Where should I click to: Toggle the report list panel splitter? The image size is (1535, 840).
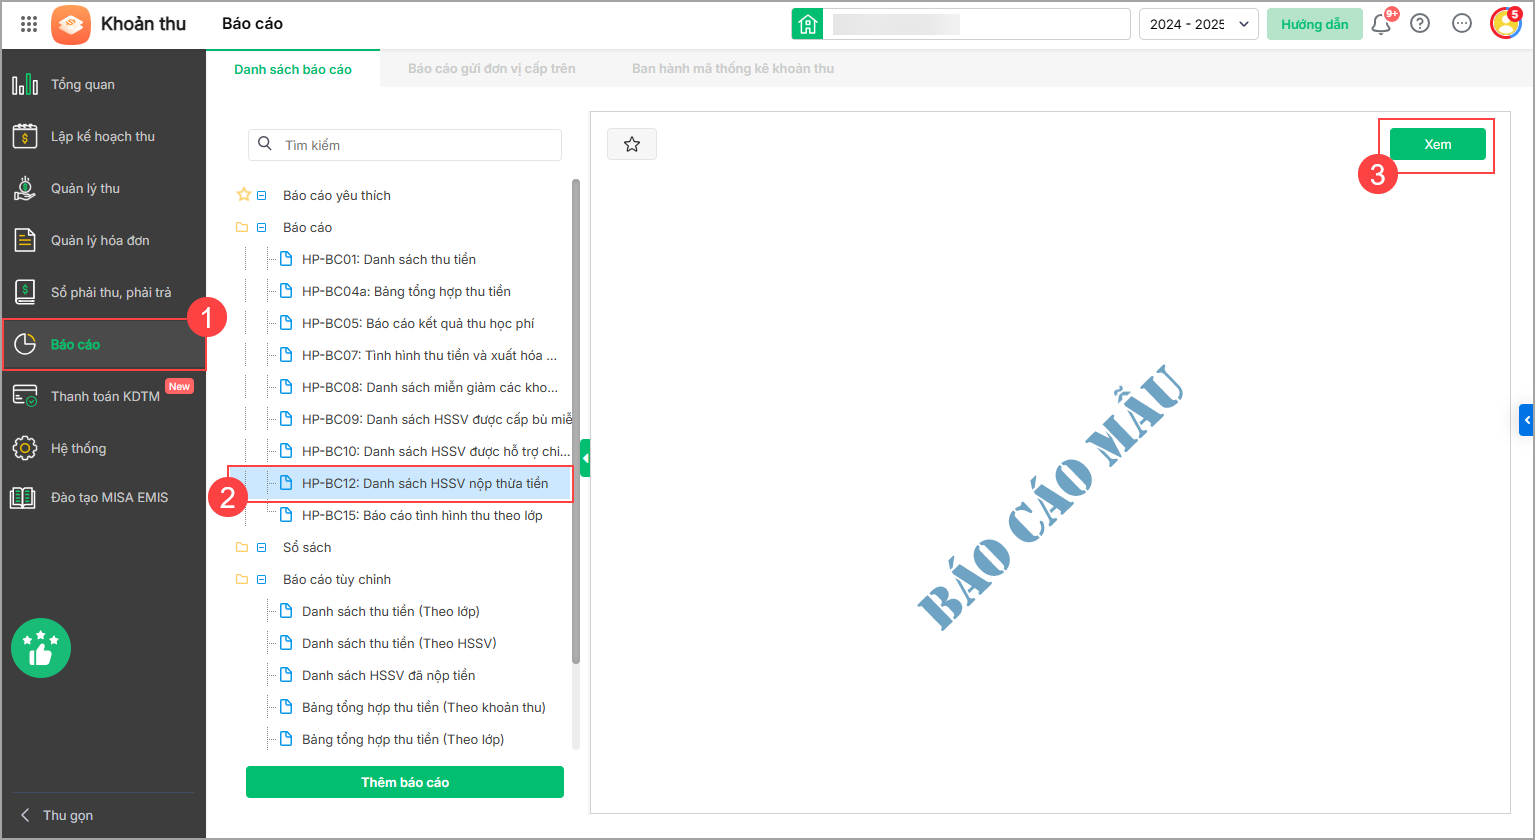(x=585, y=459)
